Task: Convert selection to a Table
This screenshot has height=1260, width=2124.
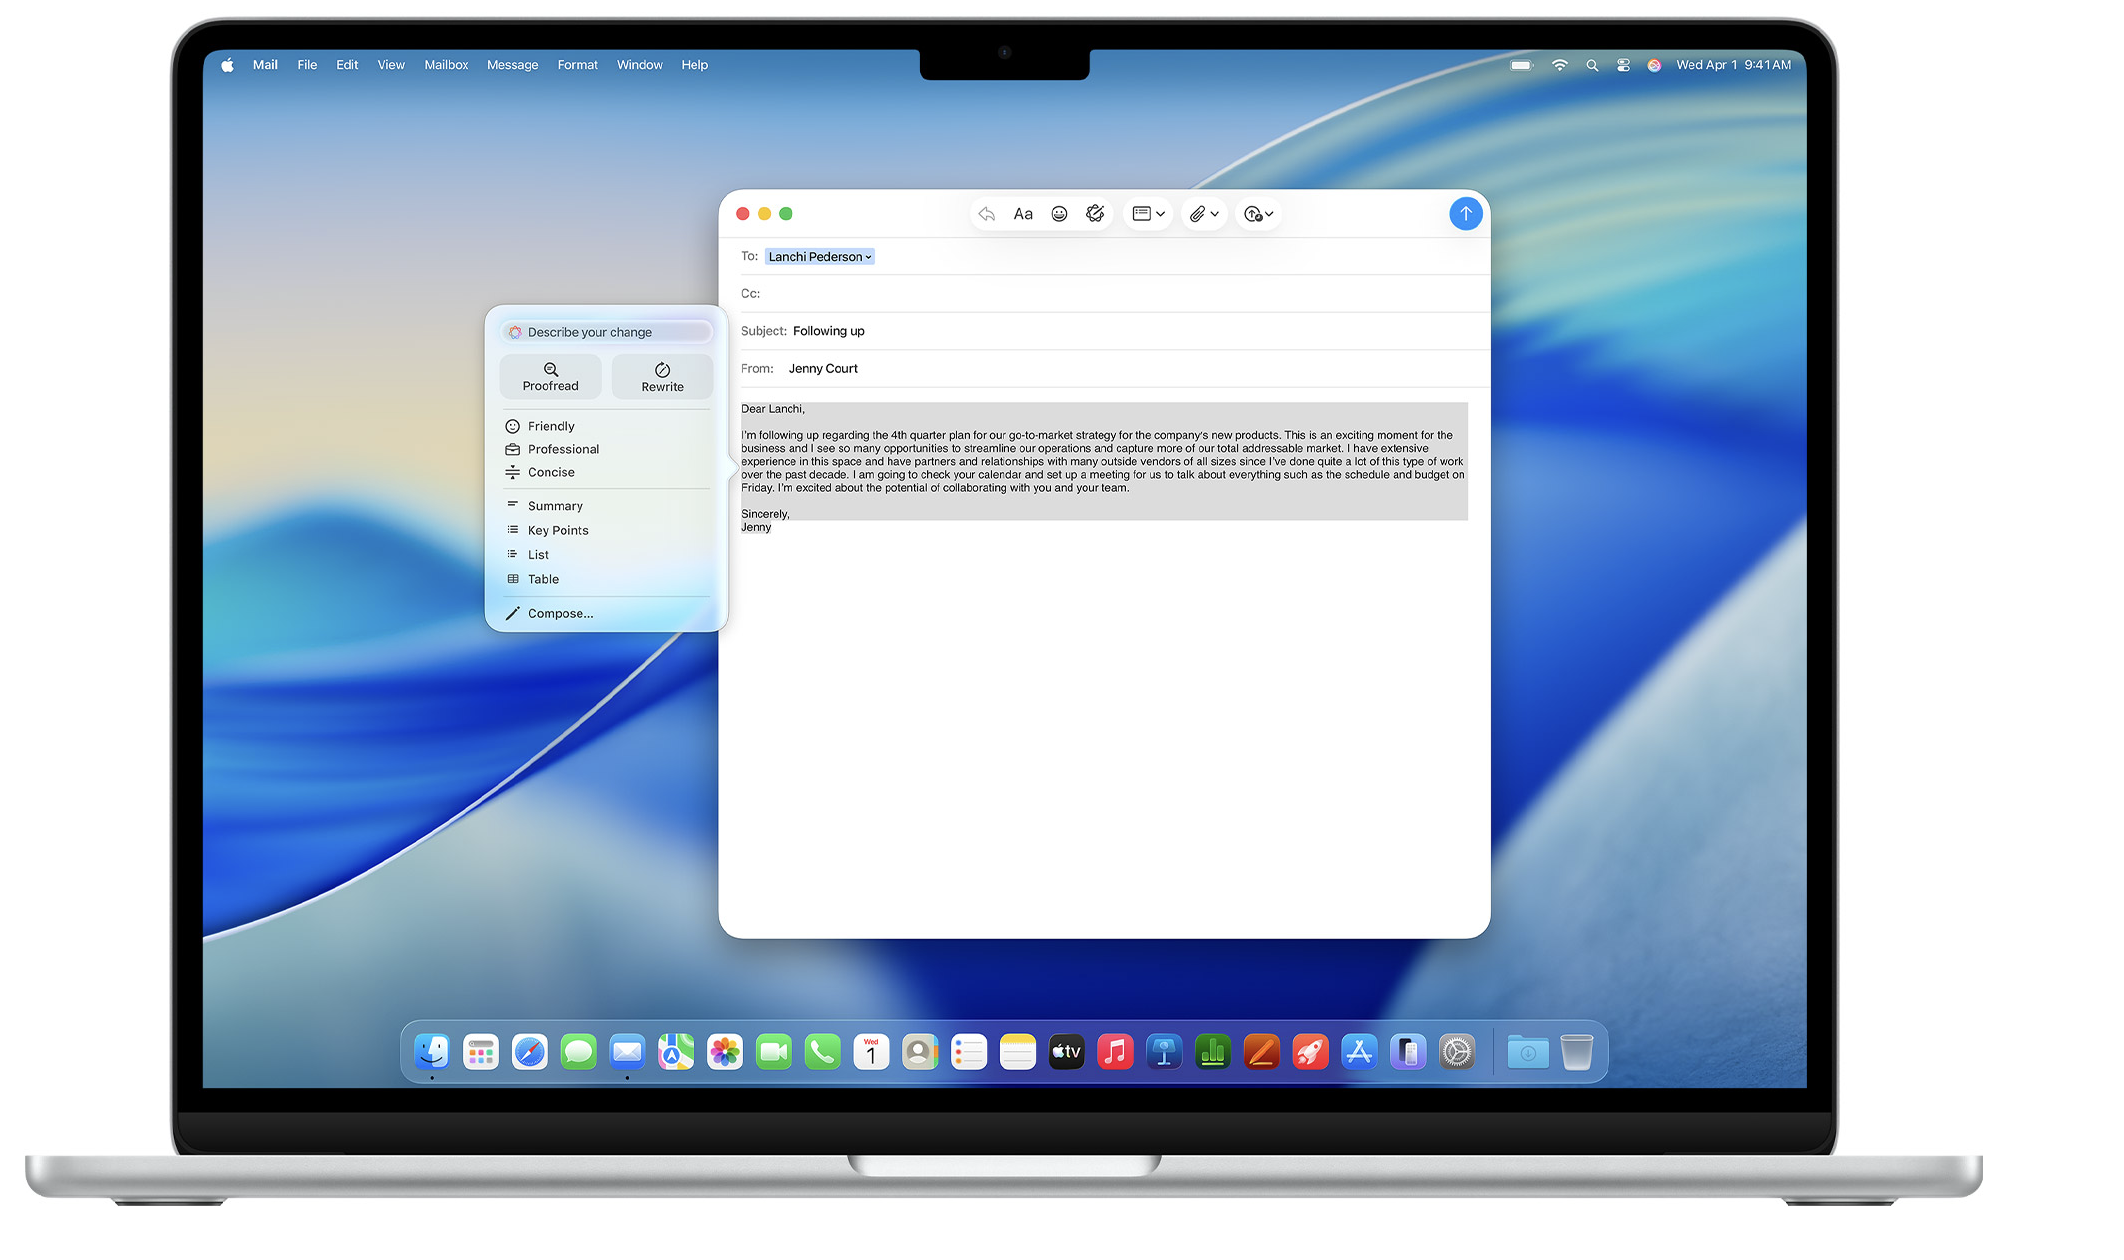Action: 543,579
